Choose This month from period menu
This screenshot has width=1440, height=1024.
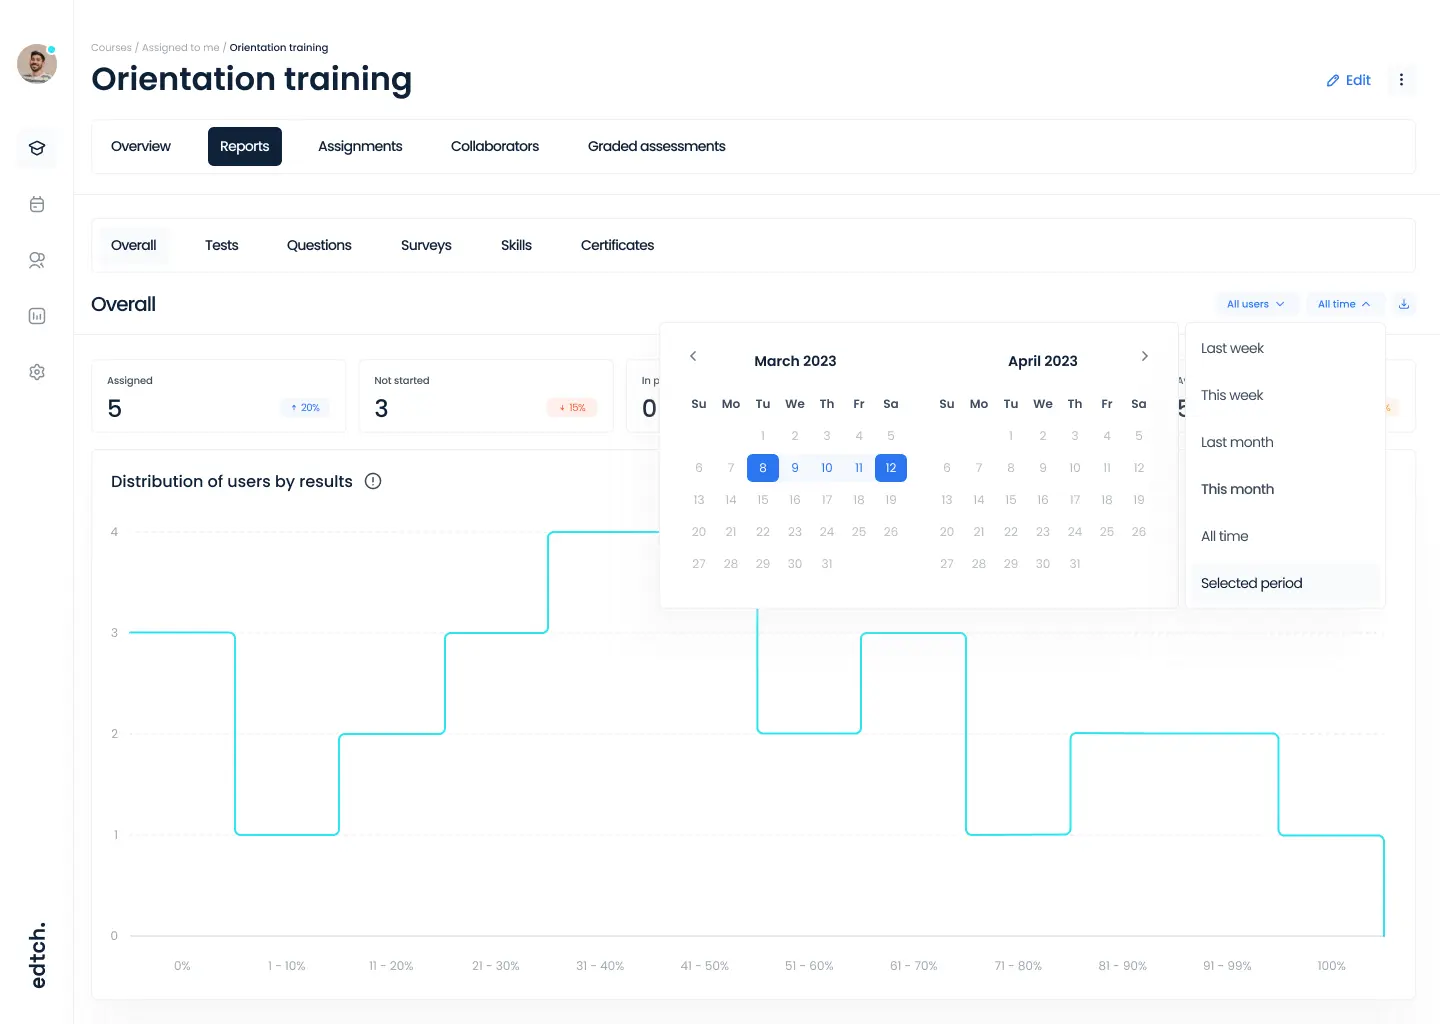click(1285, 489)
